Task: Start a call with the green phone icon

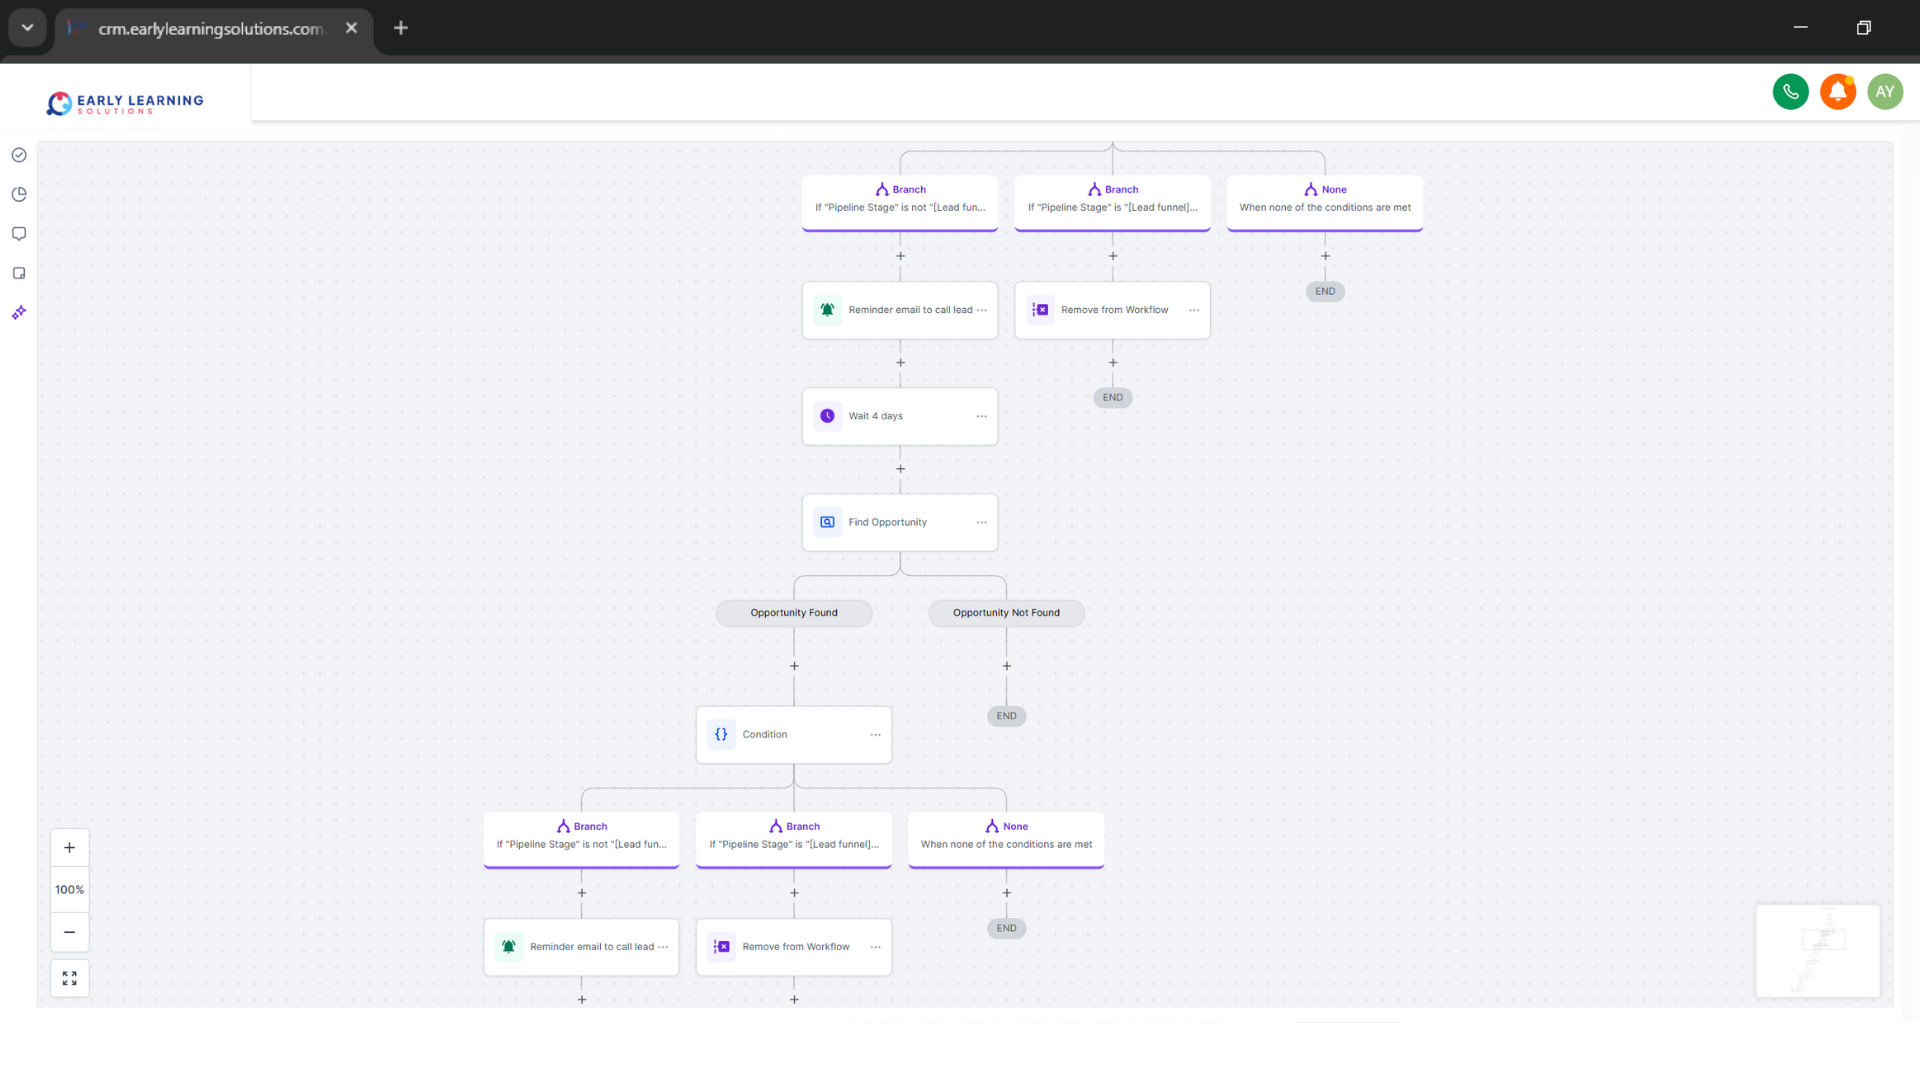Action: pyautogui.click(x=1791, y=92)
